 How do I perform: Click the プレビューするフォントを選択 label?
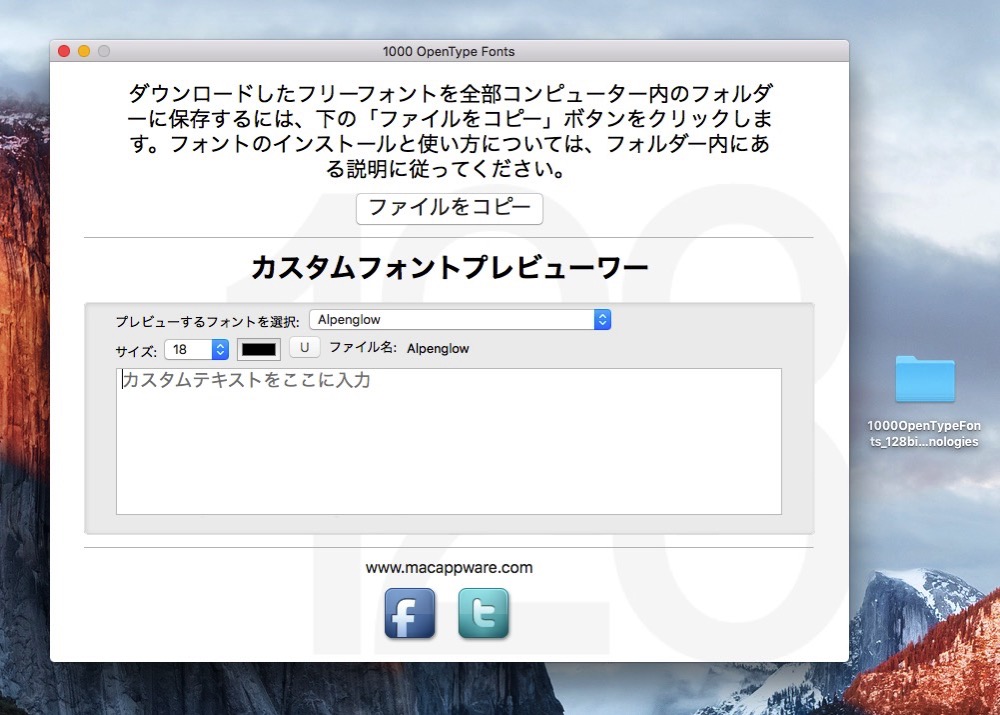(x=207, y=321)
